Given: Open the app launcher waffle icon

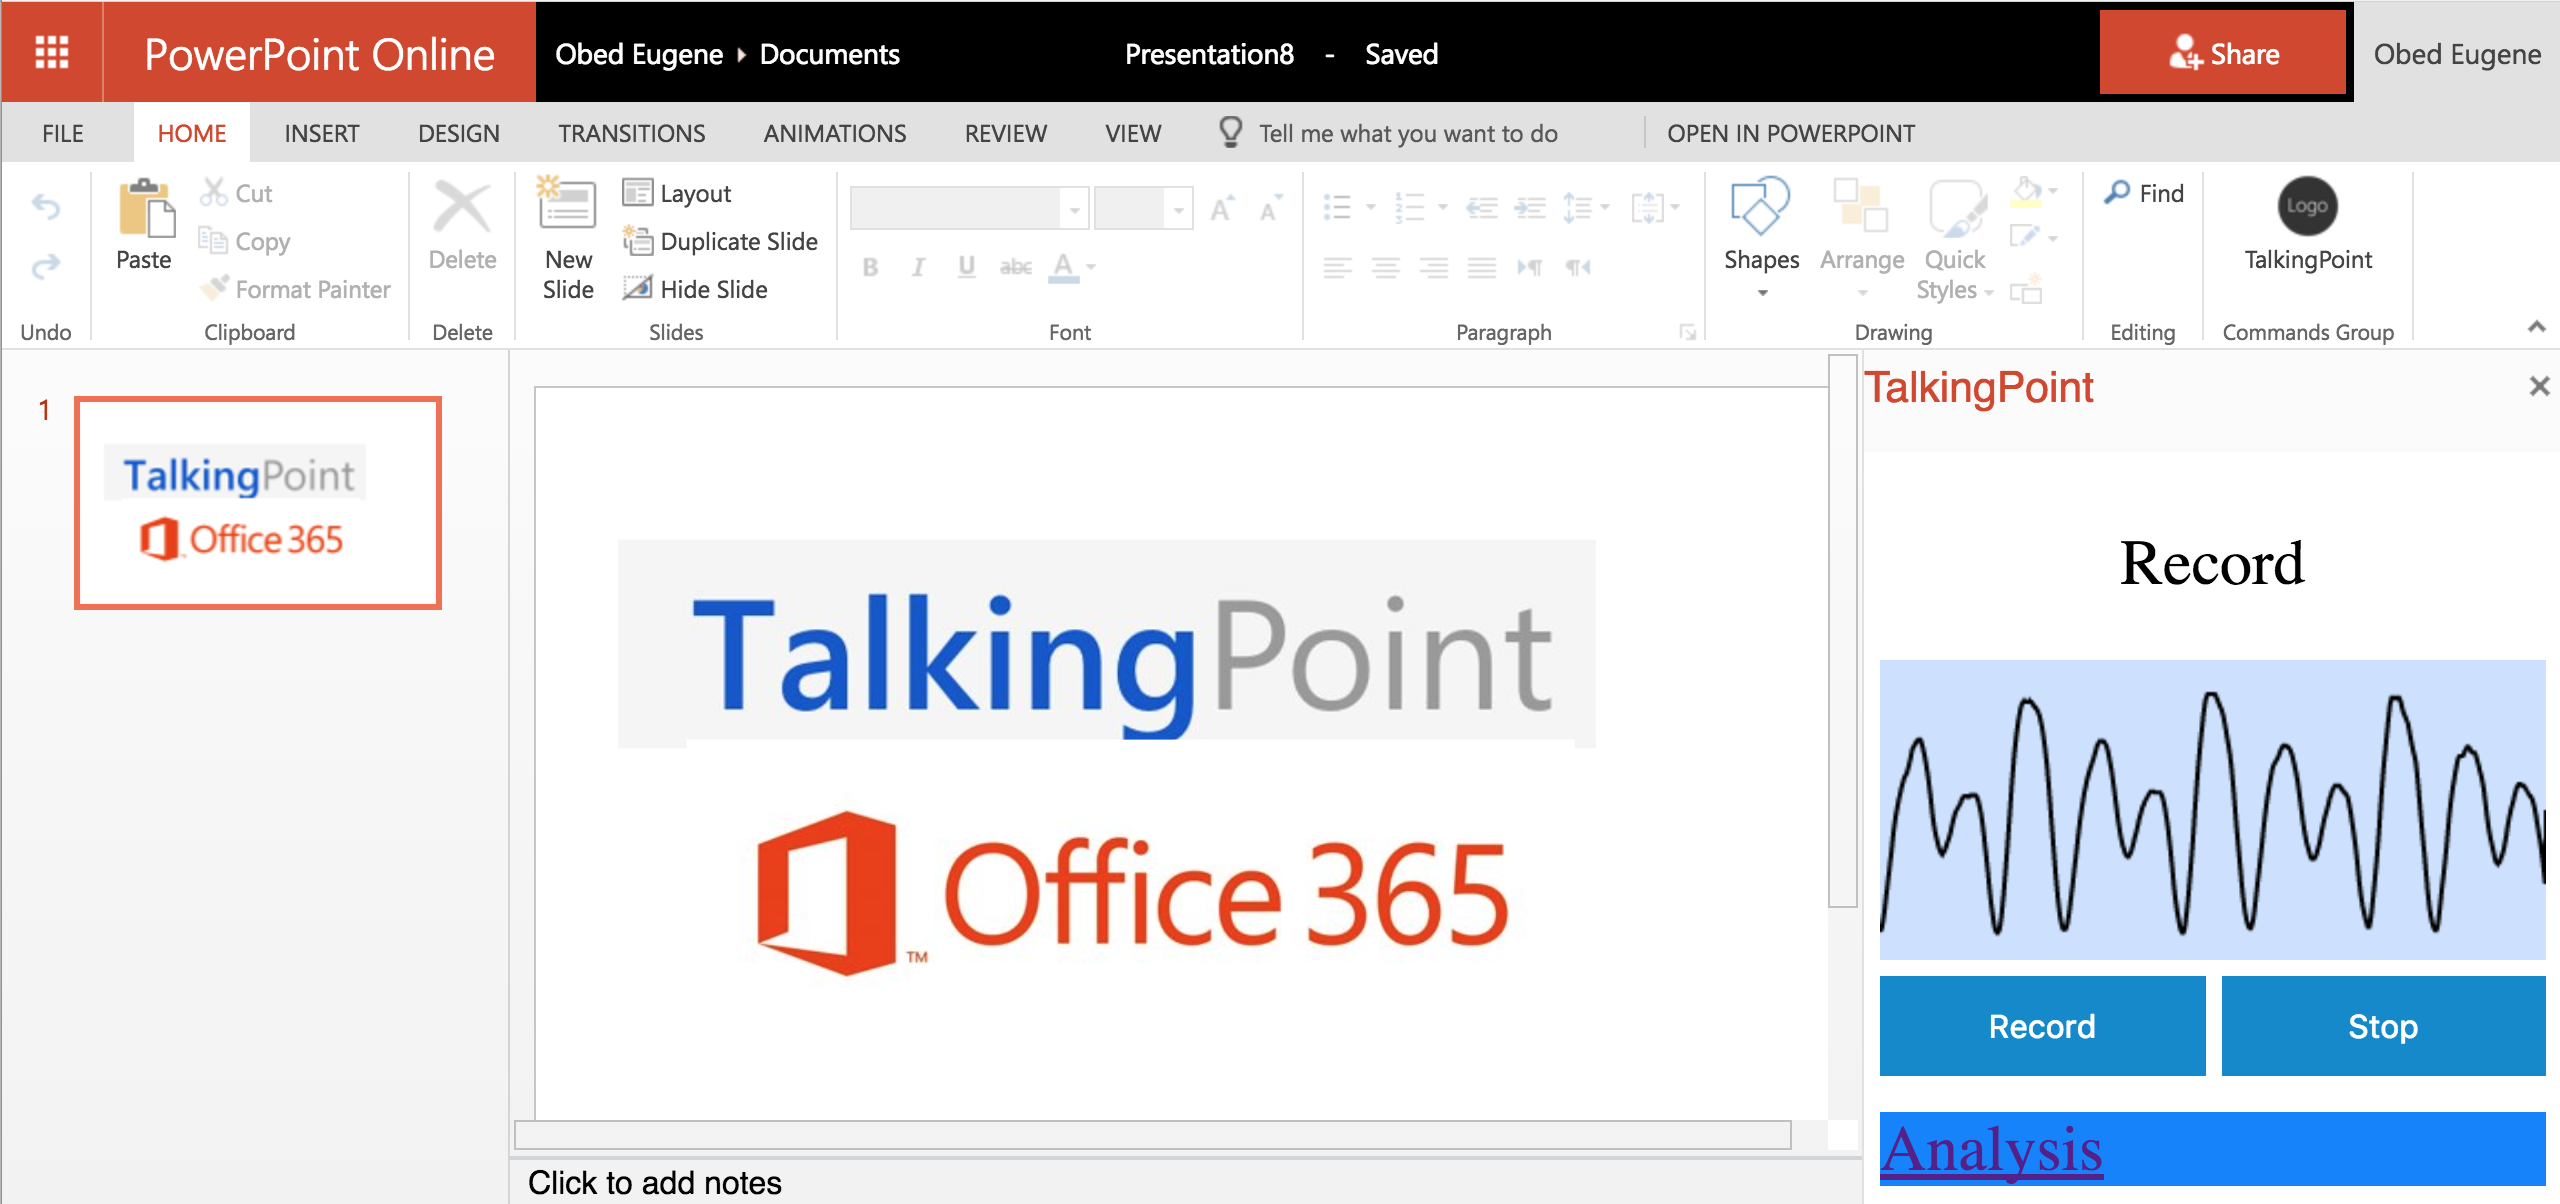Looking at the screenshot, I should [x=51, y=52].
